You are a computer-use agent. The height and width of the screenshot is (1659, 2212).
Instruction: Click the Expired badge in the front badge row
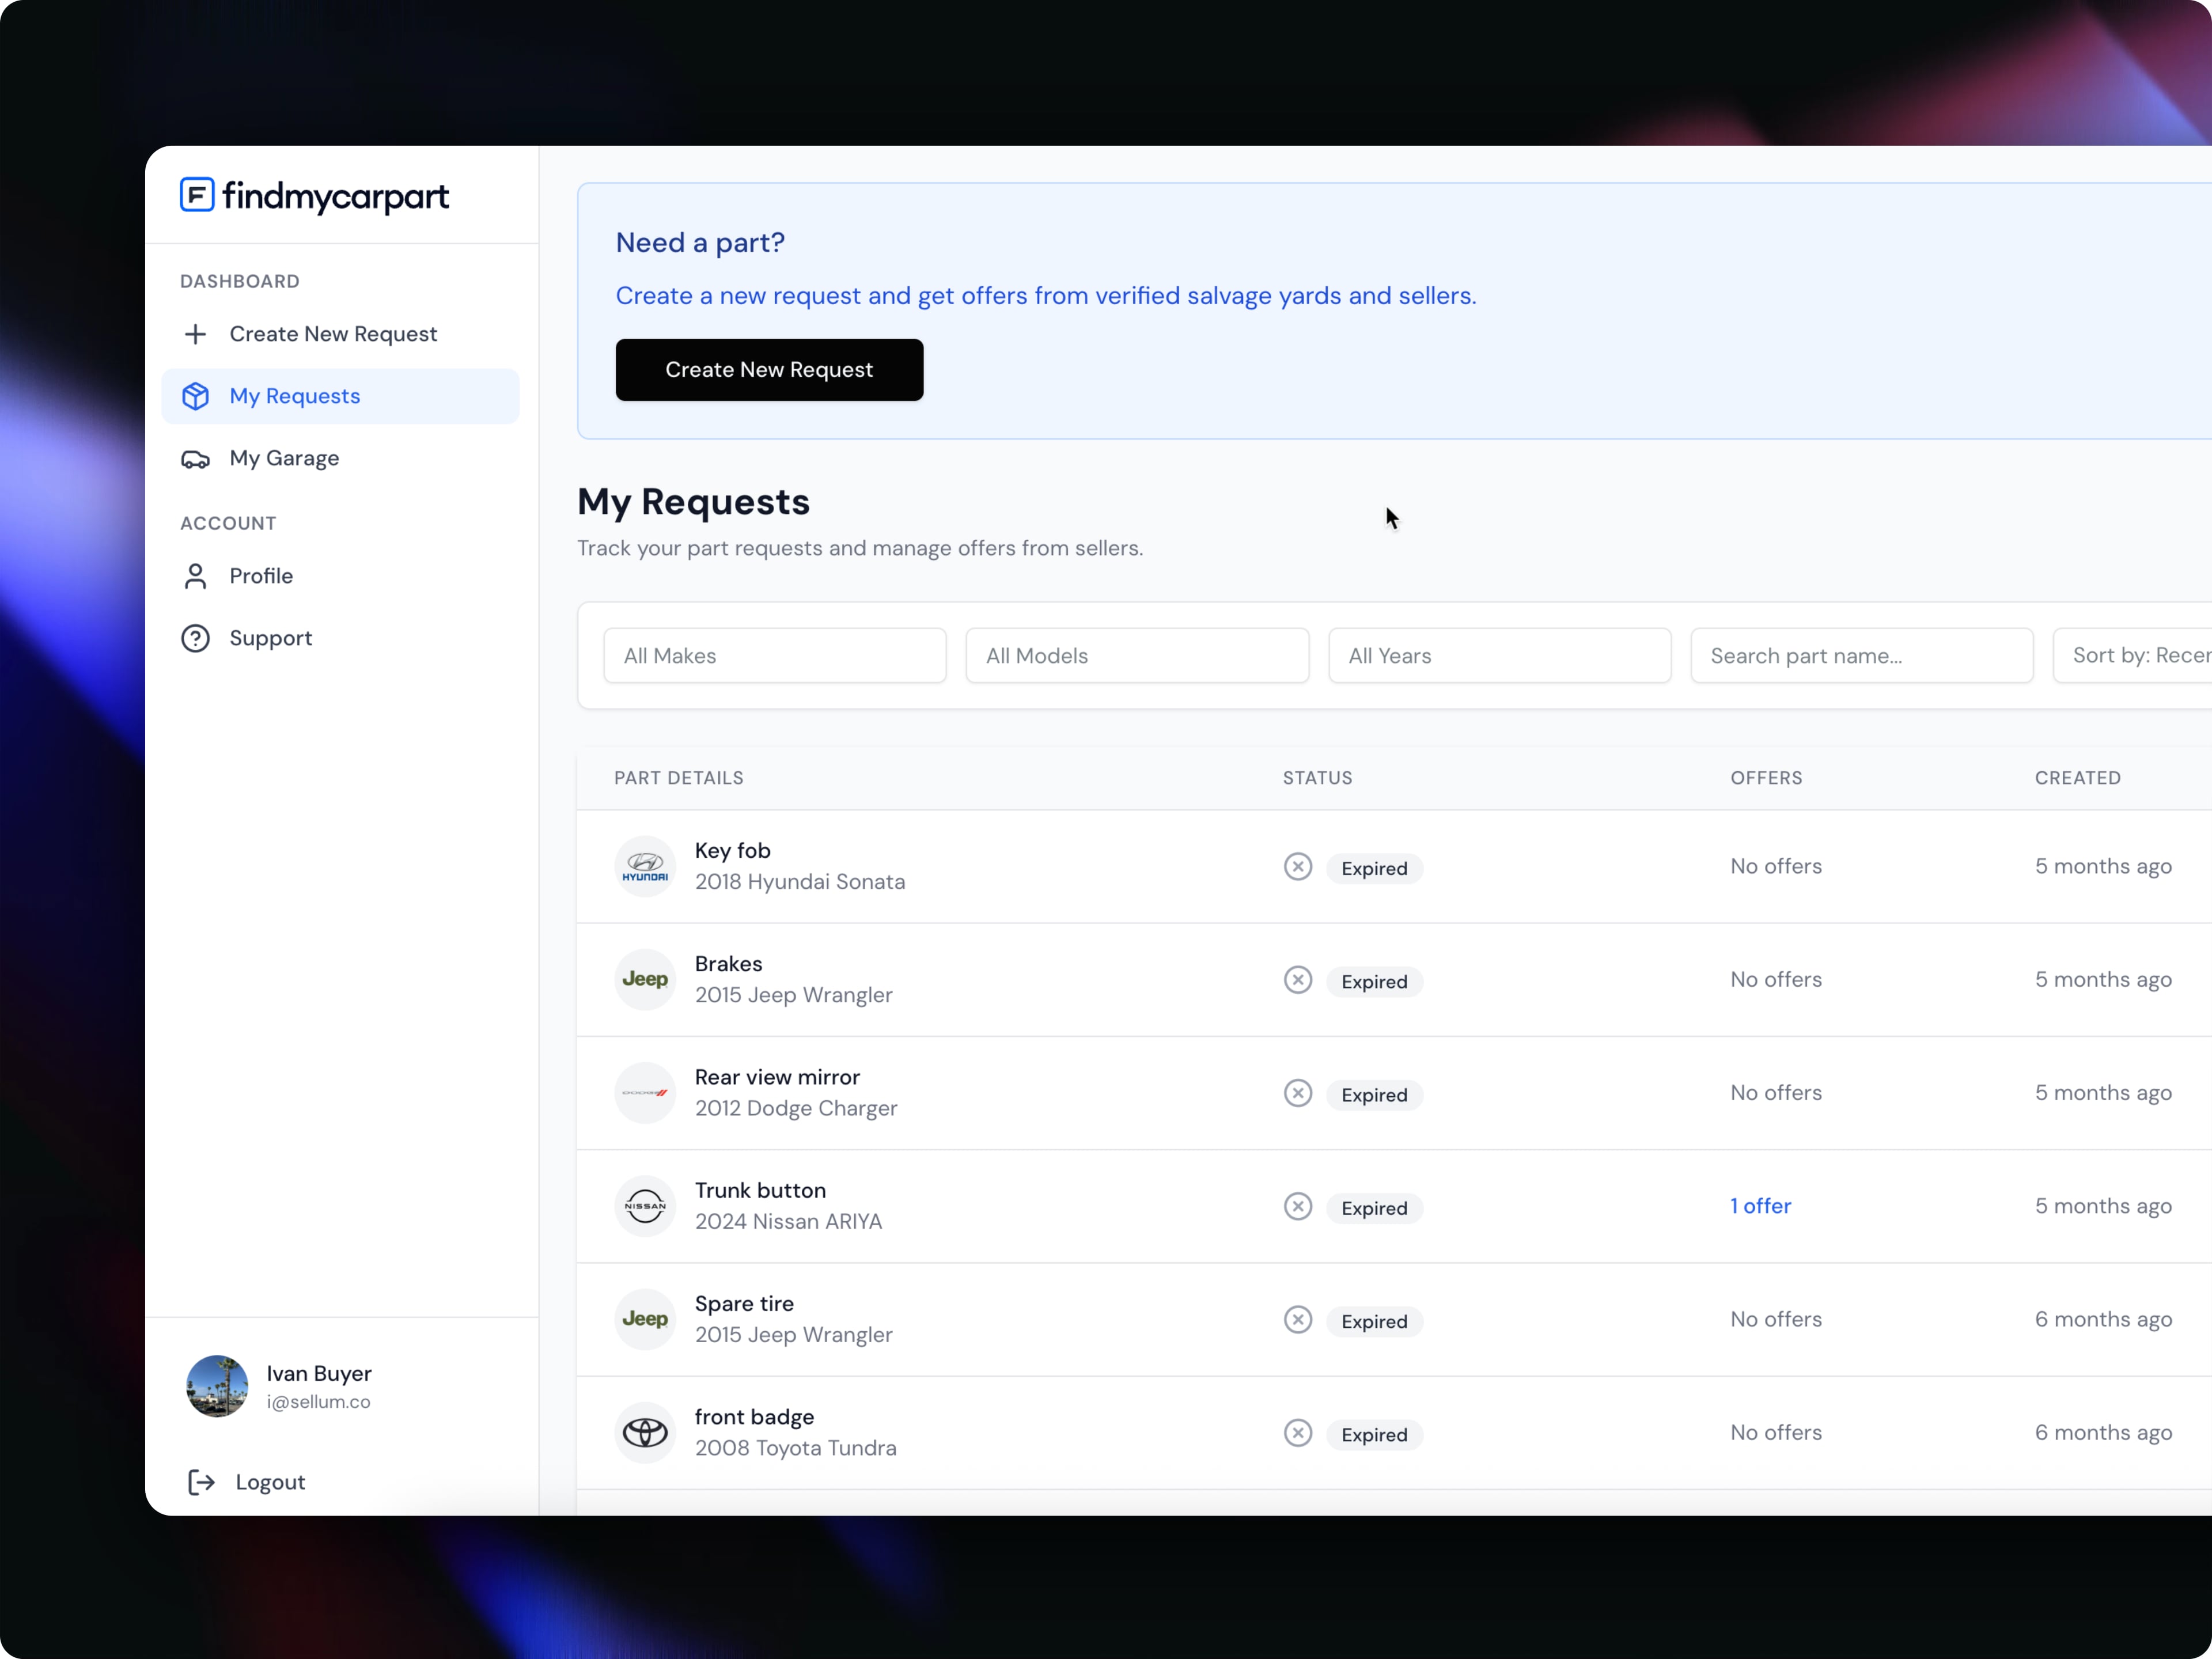(x=1374, y=1434)
